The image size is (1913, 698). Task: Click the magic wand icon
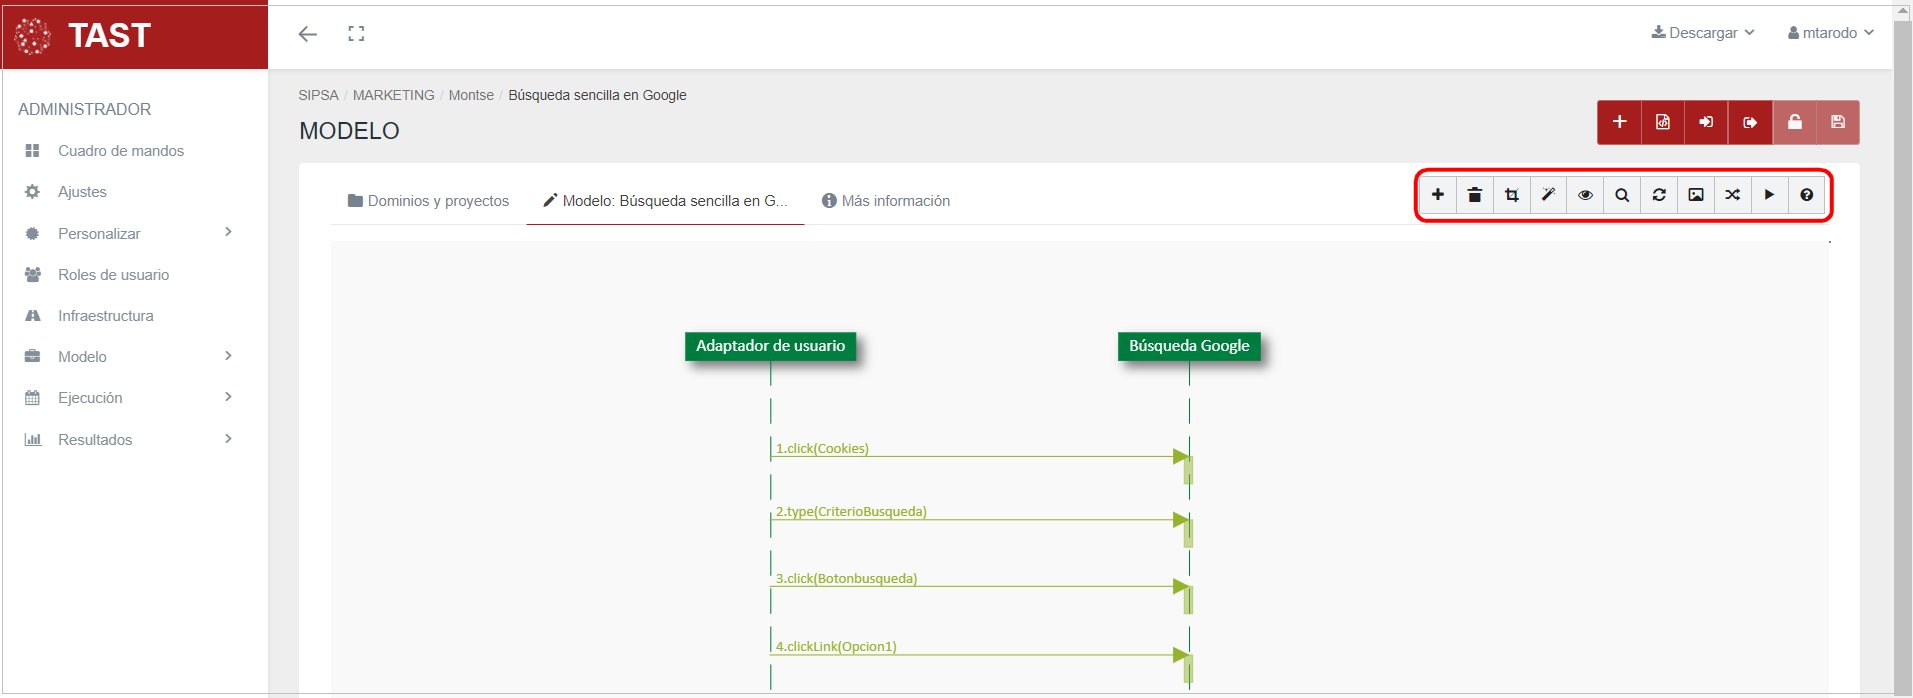pos(1548,195)
